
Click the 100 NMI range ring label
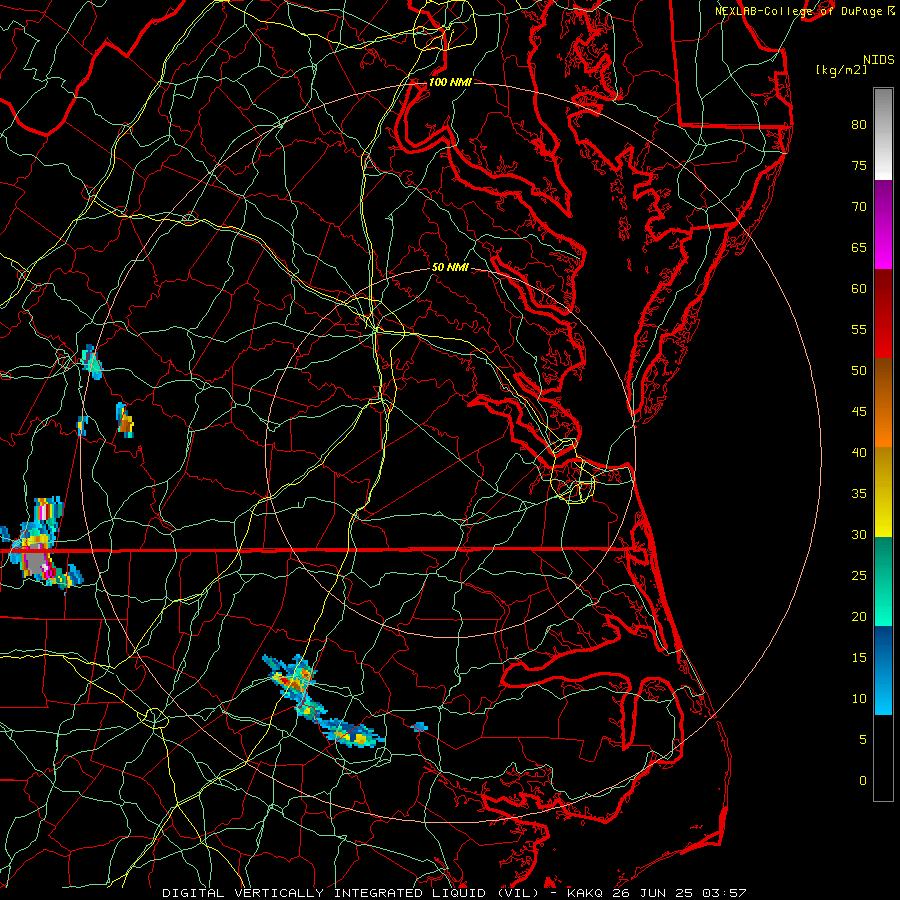(x=450, y=82)
